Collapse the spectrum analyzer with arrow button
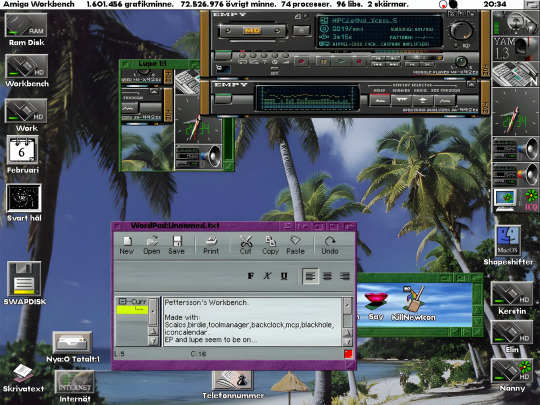This screenshot has height=405, width=540. pyautogui.click(x=471, y=84)
